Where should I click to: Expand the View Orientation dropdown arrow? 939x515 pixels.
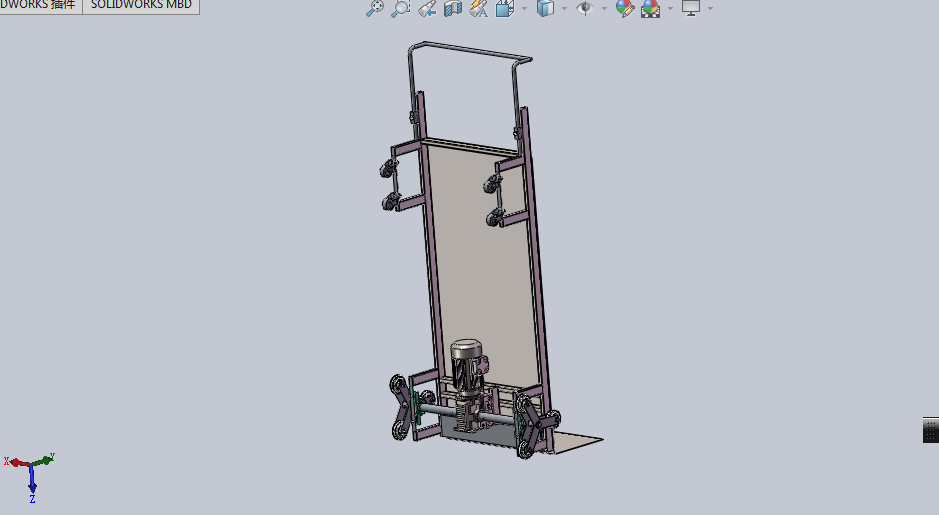(525, 8)
